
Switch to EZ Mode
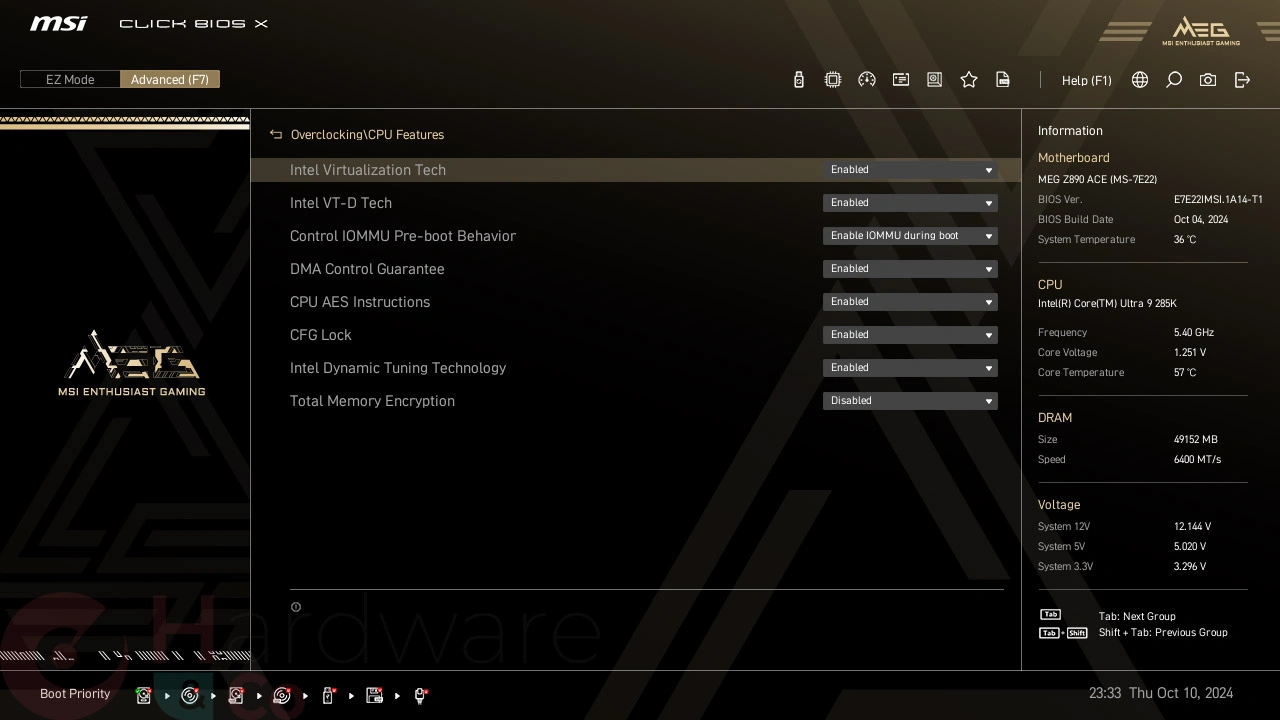pyautogui.click(x=70, y=80)
